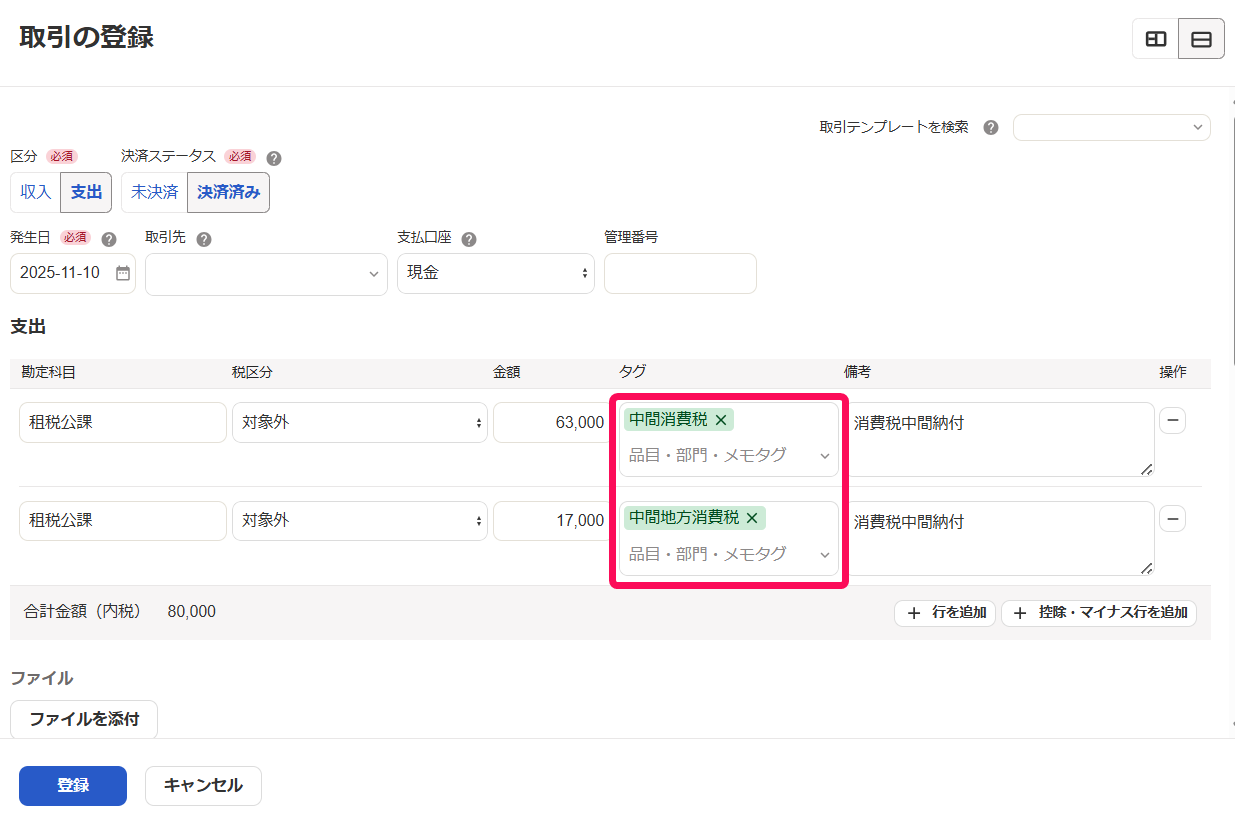Open 税区分 dropdown in the 63,000 row

[360, 422]
